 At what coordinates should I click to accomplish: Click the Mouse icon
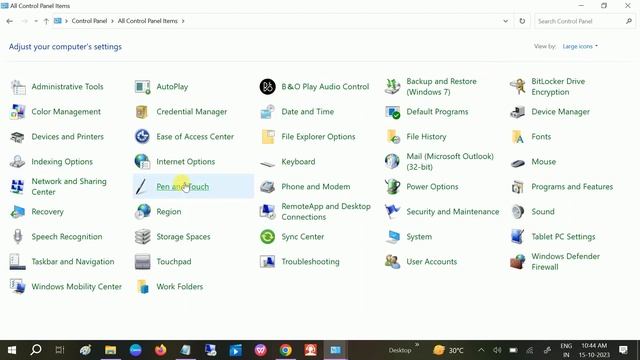coord(518,163)
